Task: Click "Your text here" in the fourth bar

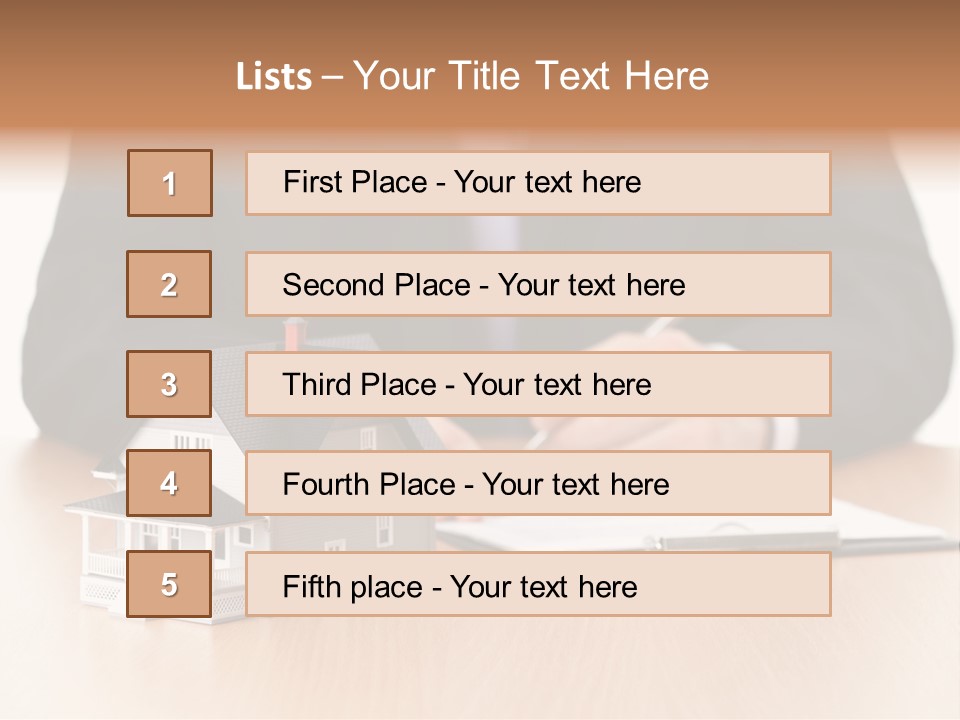Action: click(x=576, y=485)
